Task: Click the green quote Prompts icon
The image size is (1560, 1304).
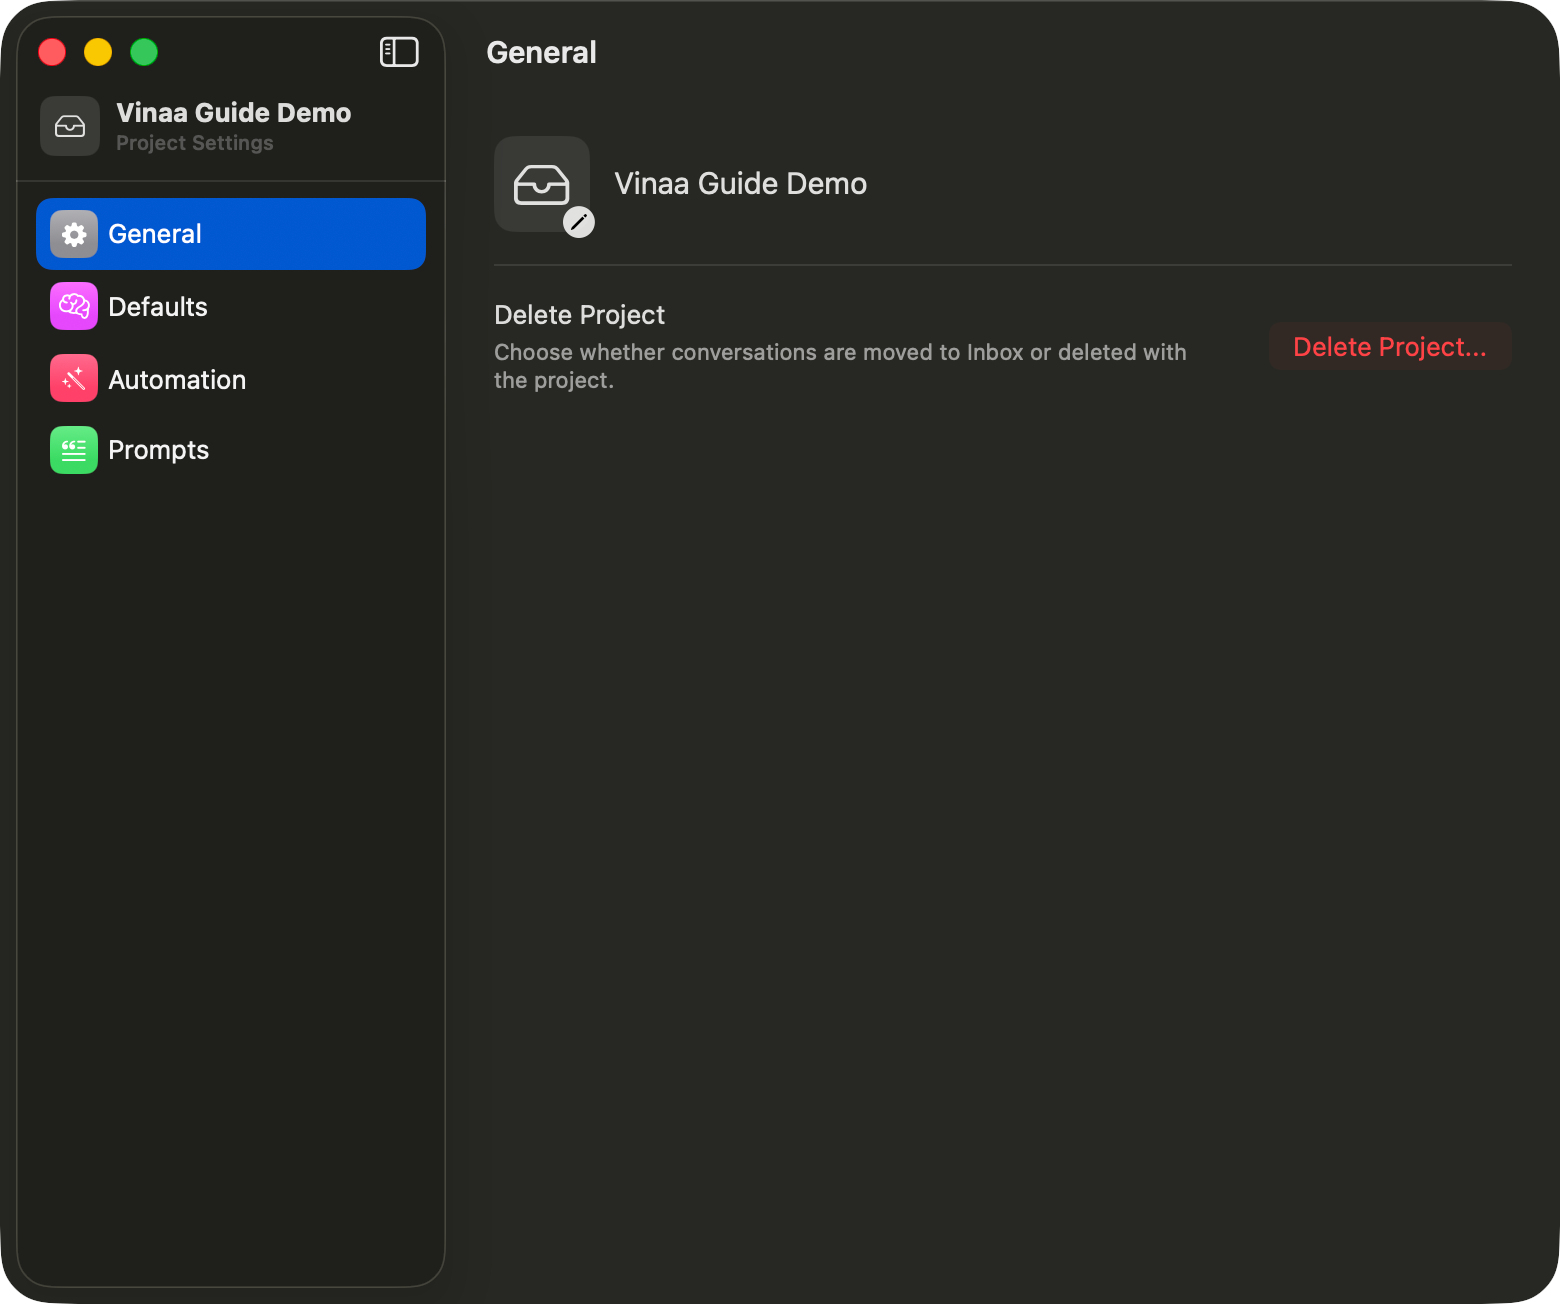Action: coord(74,450)
